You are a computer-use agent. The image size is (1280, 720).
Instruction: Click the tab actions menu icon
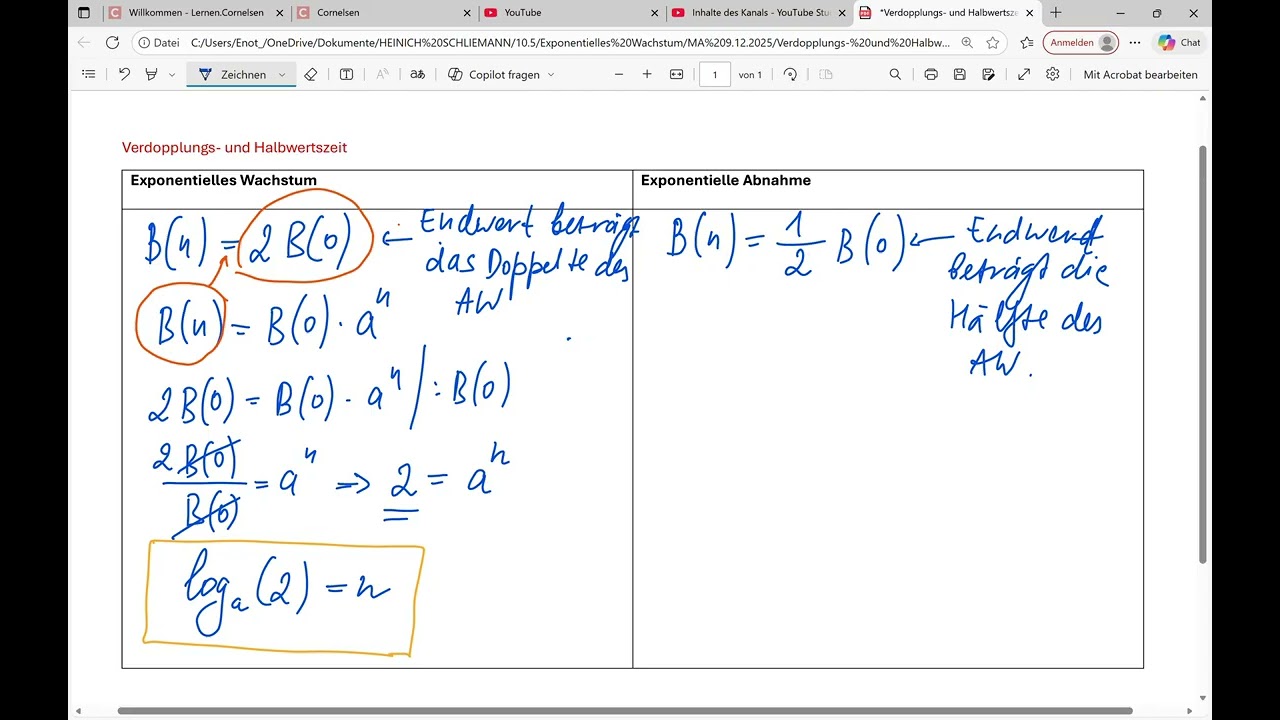(x=84, y=13)
